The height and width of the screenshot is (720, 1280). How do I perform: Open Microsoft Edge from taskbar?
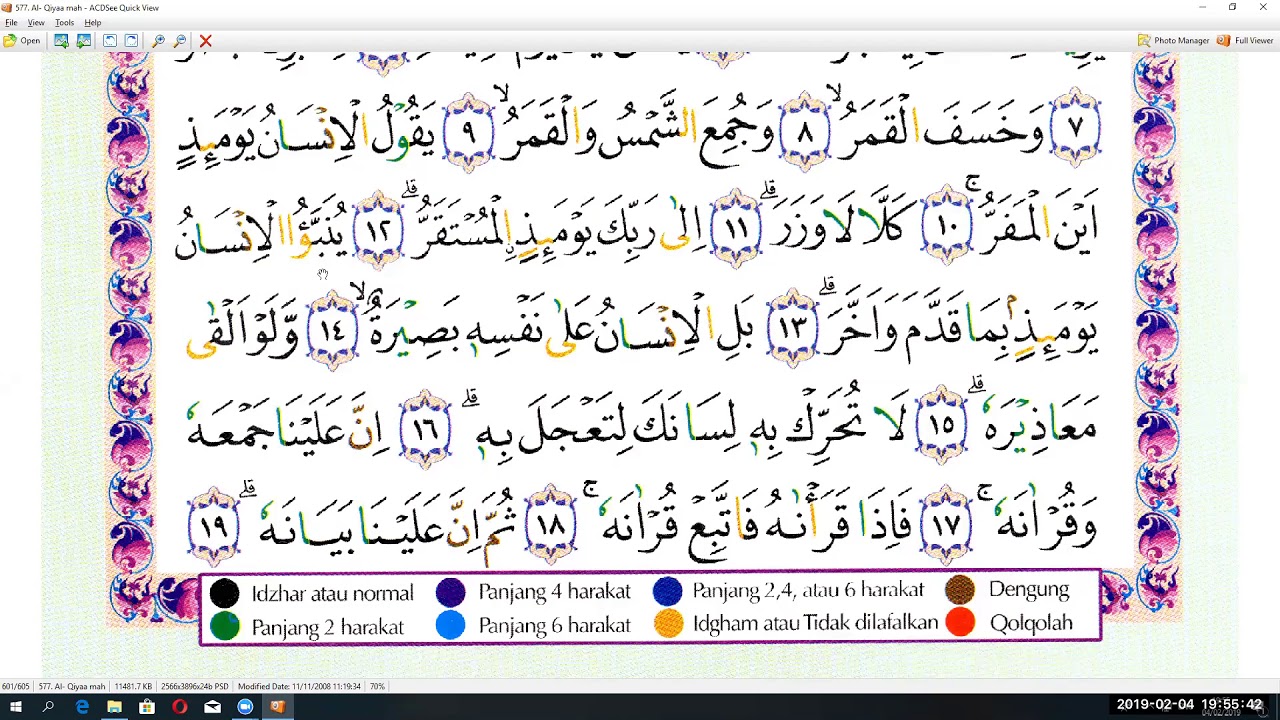pos(82,707)
